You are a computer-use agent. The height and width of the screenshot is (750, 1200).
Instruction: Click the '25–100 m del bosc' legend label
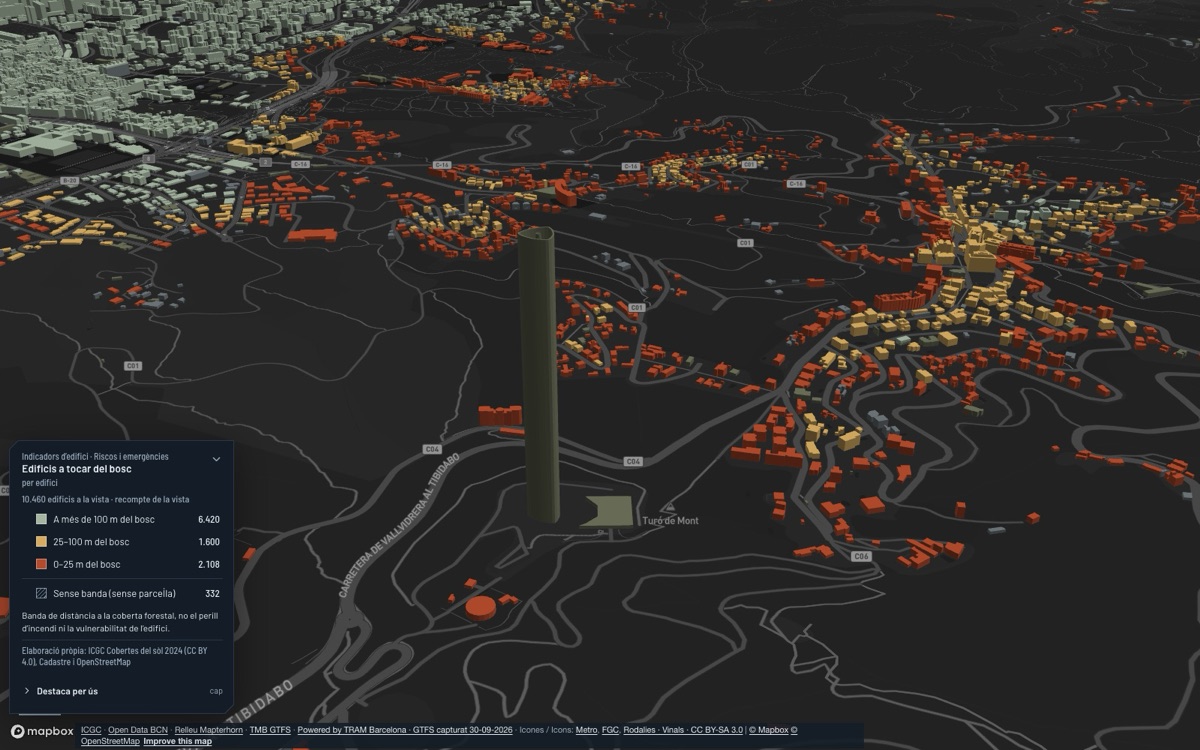click(91, 542)
